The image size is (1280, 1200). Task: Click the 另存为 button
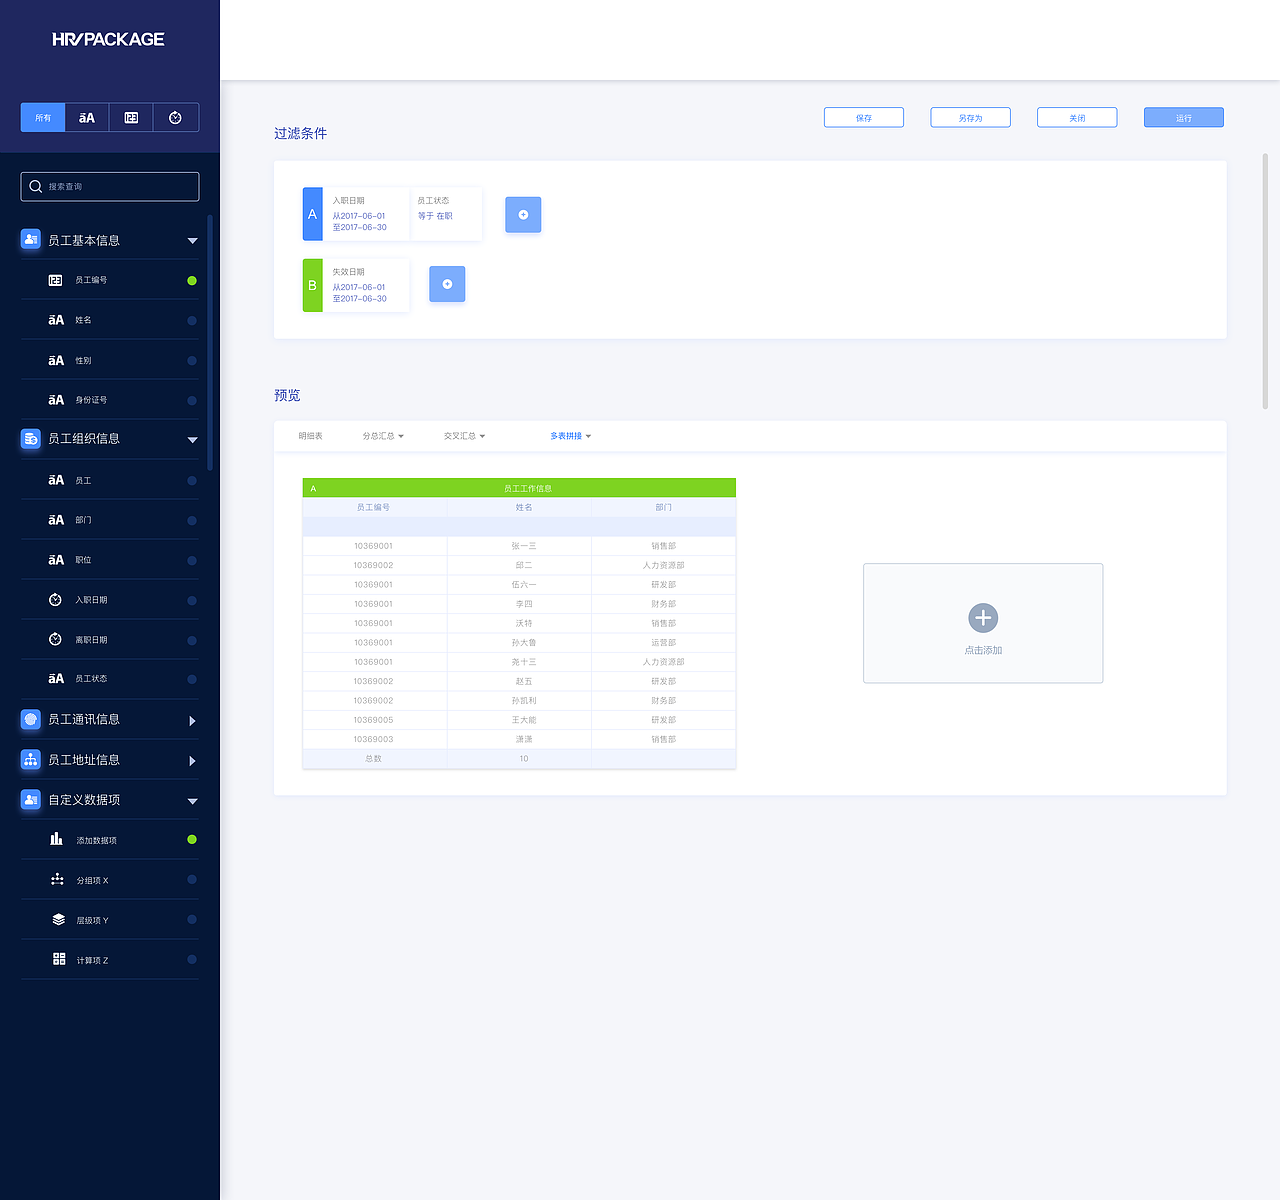coord(970,118)
